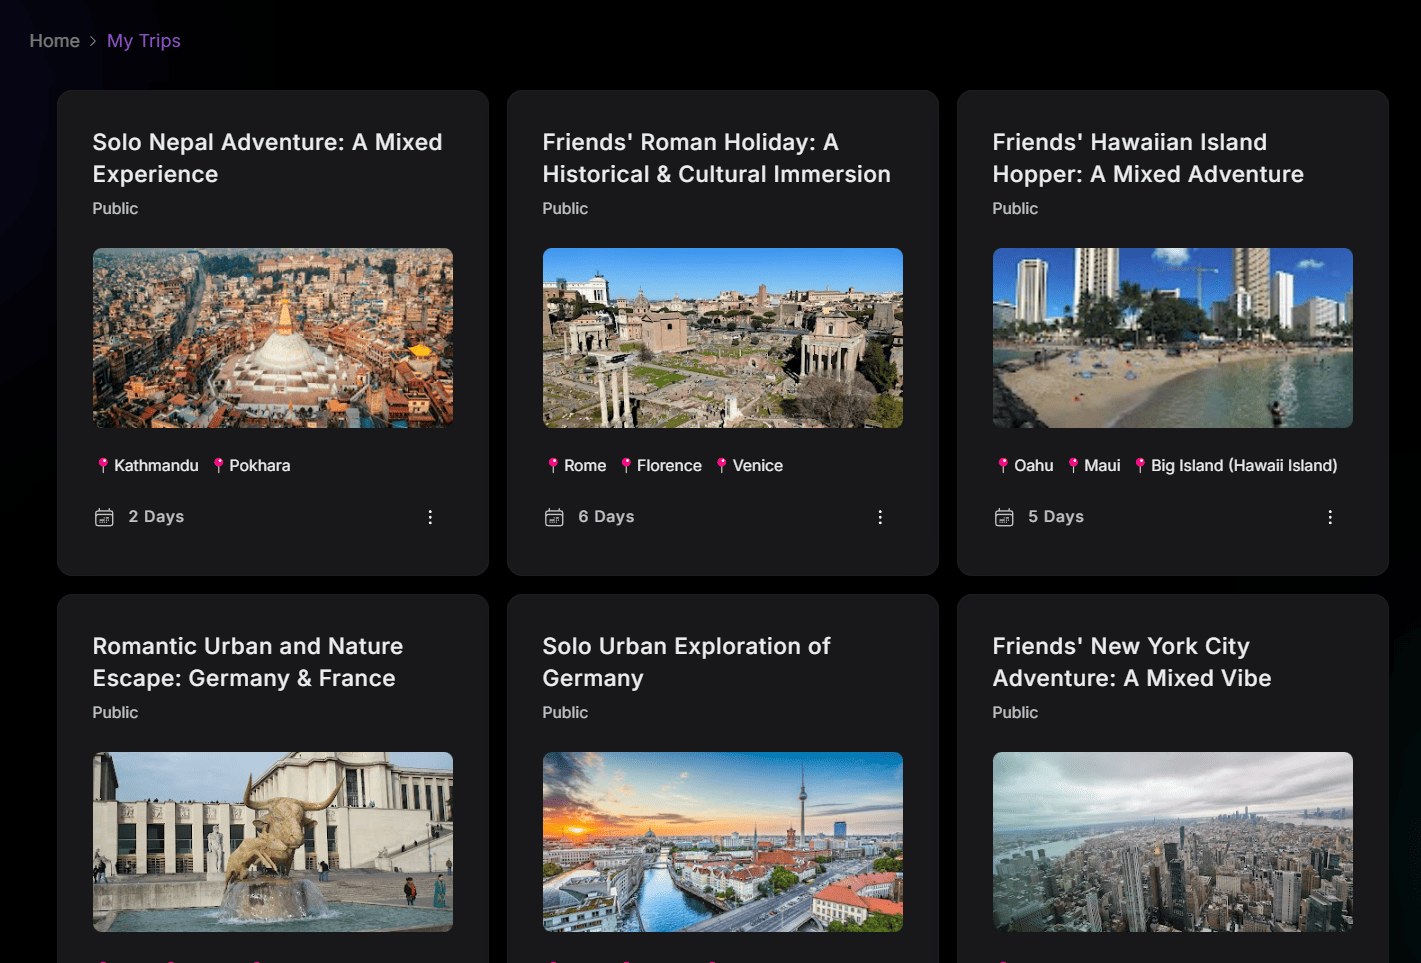1421x963 pixels.
Task: Click the 2 Days duration text
Action: point(156,517)
